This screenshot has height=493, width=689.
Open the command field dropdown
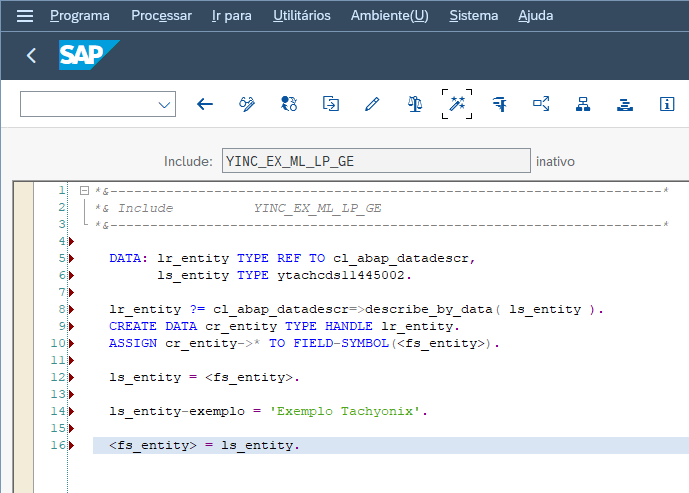tap(164, 105)
